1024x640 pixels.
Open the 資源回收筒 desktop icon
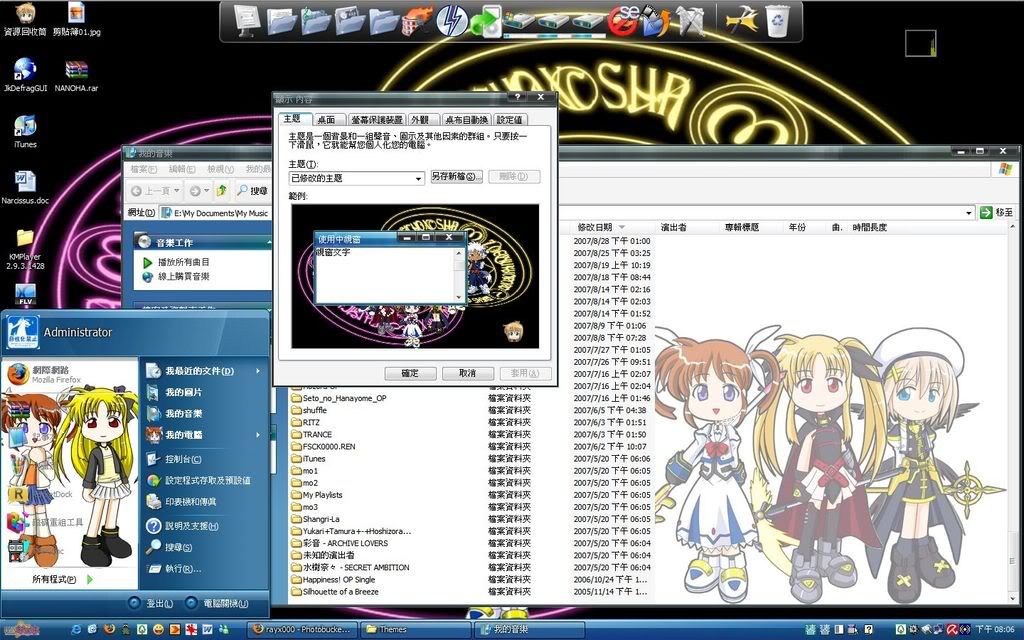pos(25,20)
